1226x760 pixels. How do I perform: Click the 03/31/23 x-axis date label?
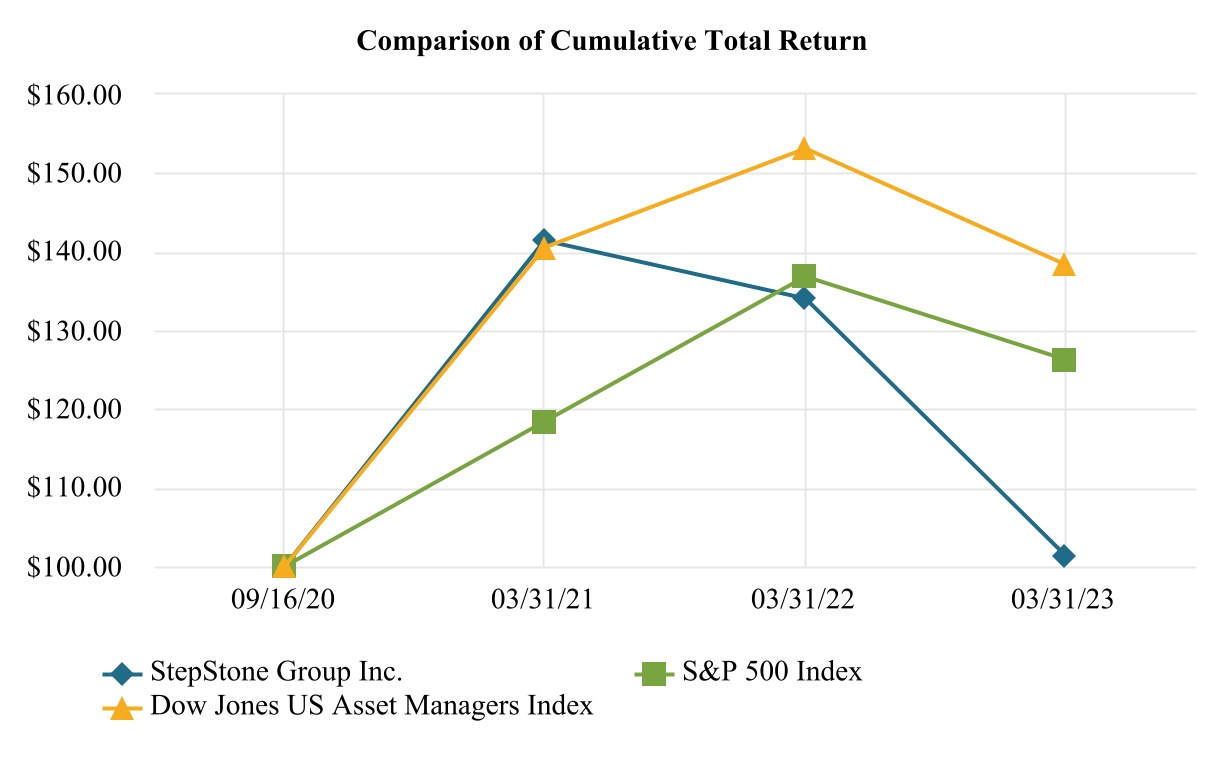[x=1064, y=600]
